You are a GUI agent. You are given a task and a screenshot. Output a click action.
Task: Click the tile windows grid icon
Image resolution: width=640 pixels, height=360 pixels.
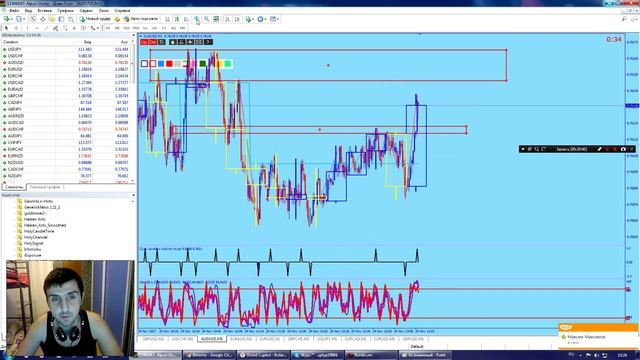click(x=216, y=19)
